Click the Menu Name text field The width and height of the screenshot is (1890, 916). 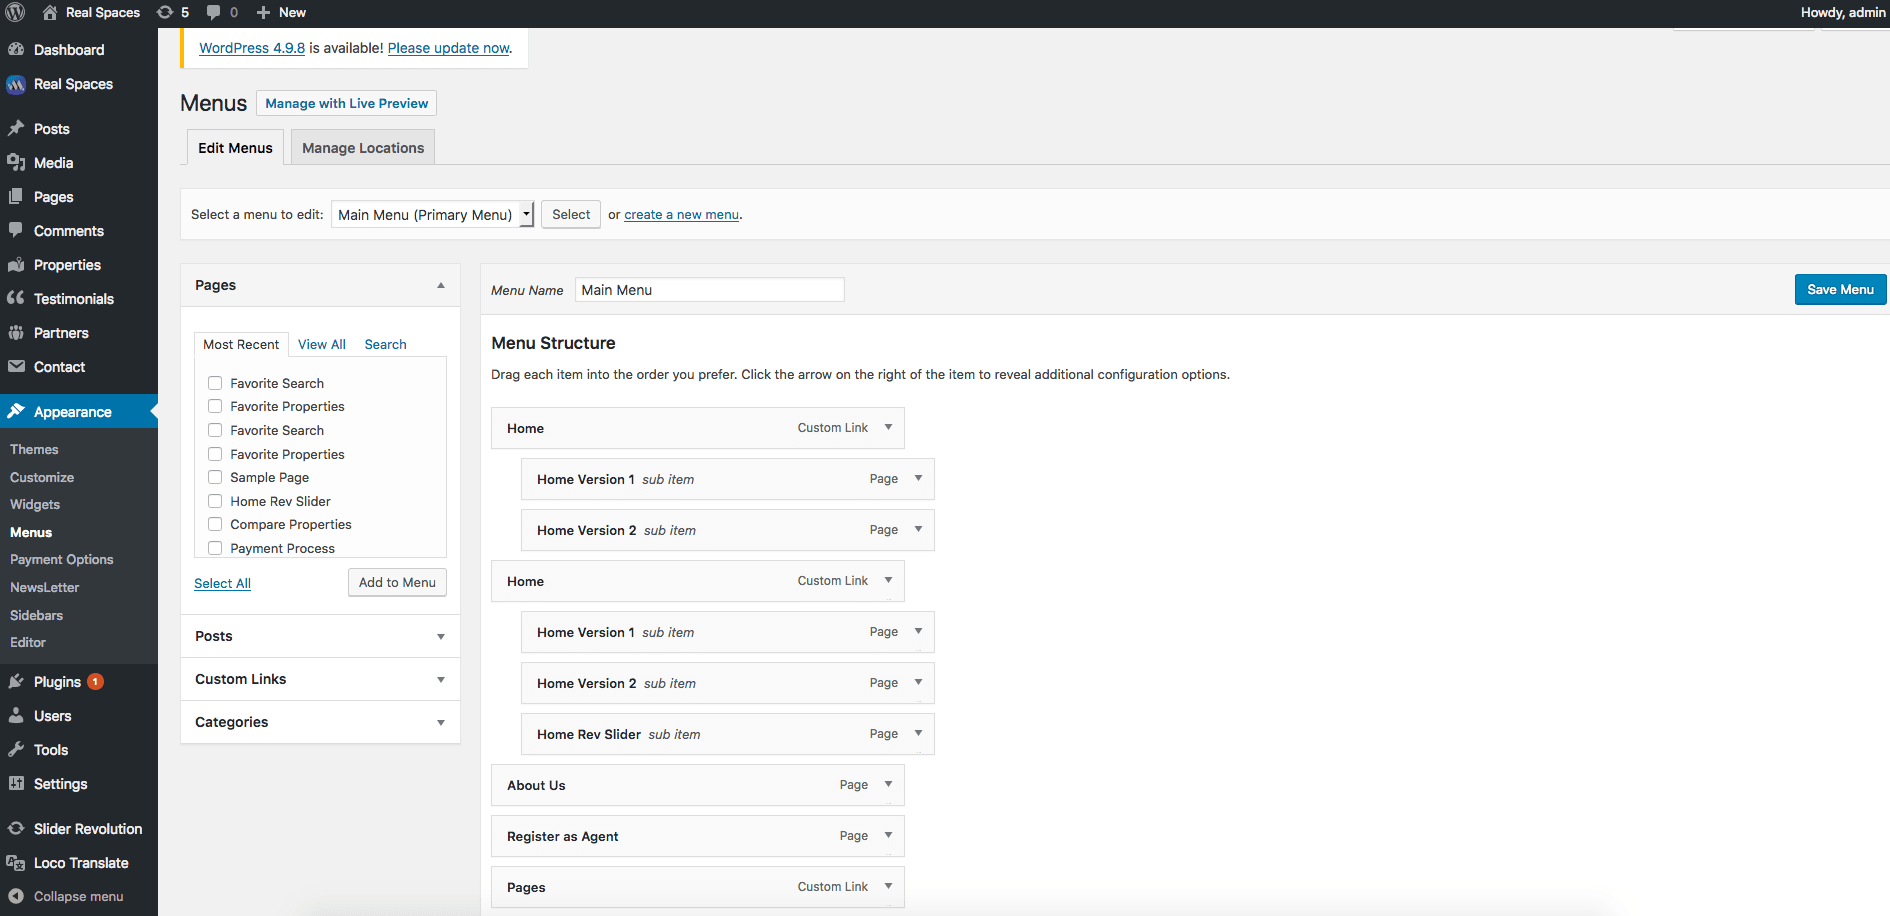pos(710,290)
